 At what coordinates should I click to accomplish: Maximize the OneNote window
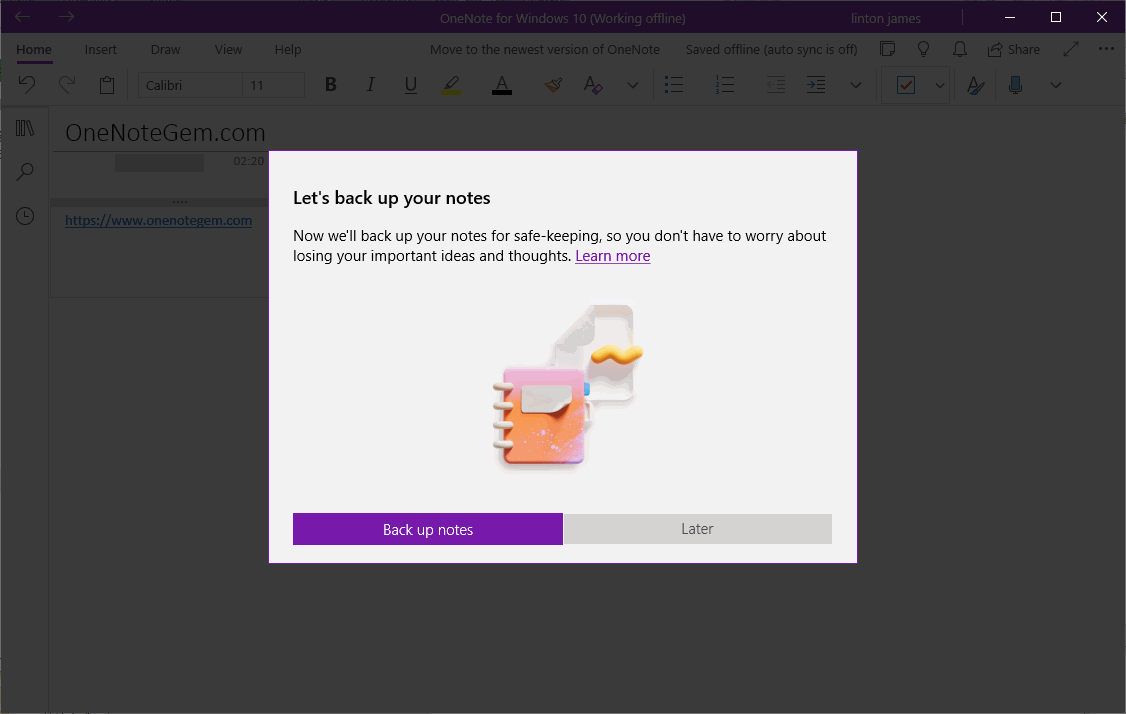click(1056, 17)
